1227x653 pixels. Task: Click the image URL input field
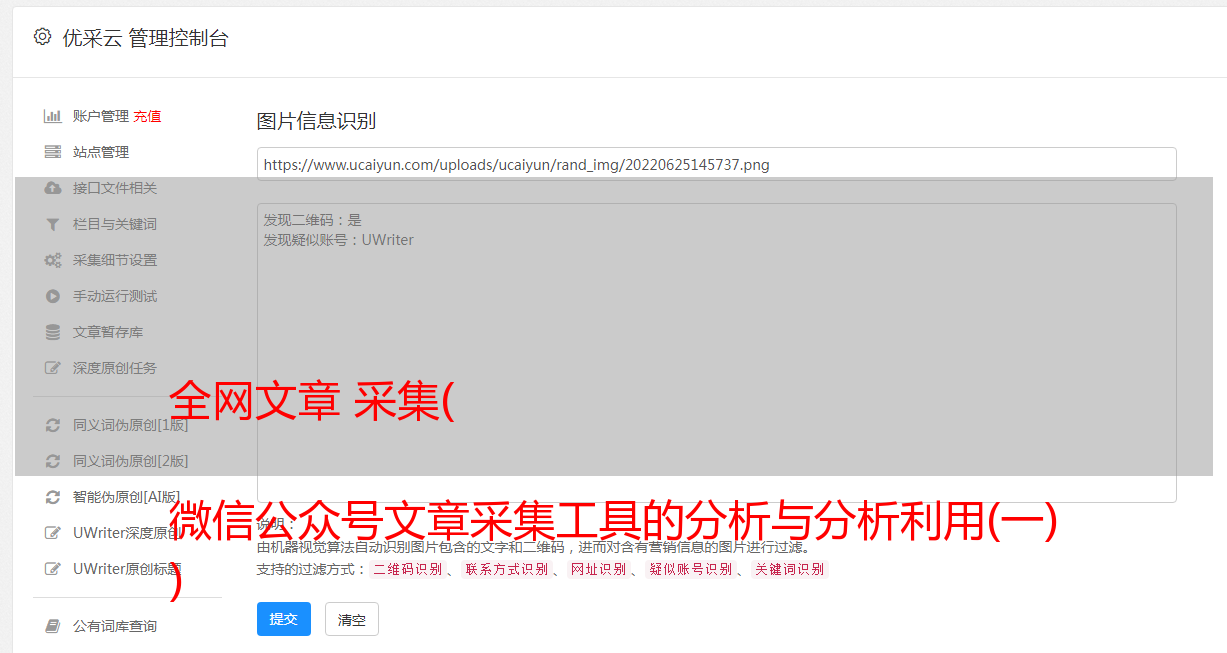716,164
